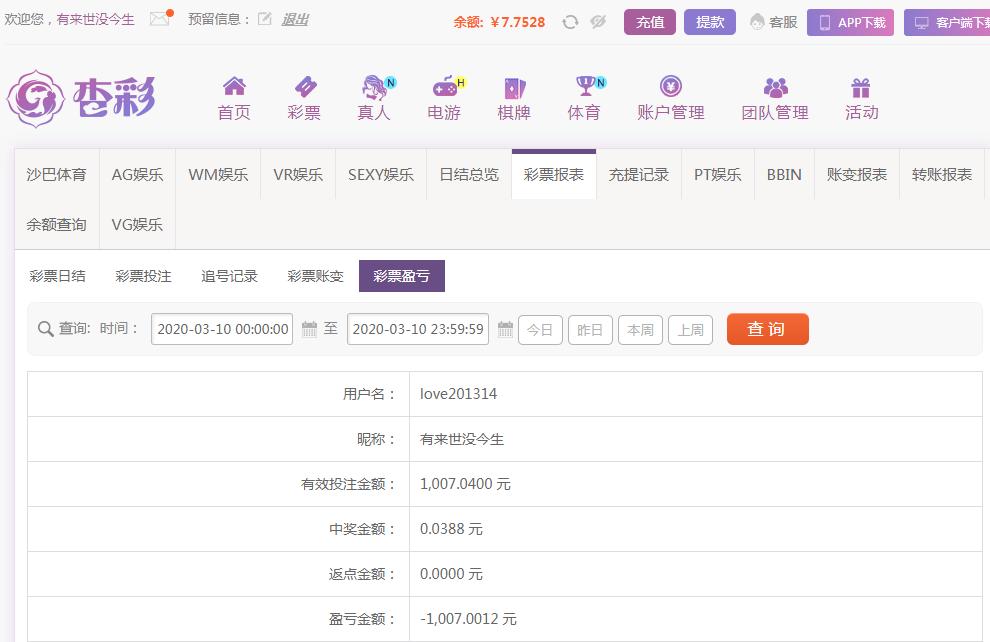Click the APP下载 button
990x642 pixels.
coord(850,23)
